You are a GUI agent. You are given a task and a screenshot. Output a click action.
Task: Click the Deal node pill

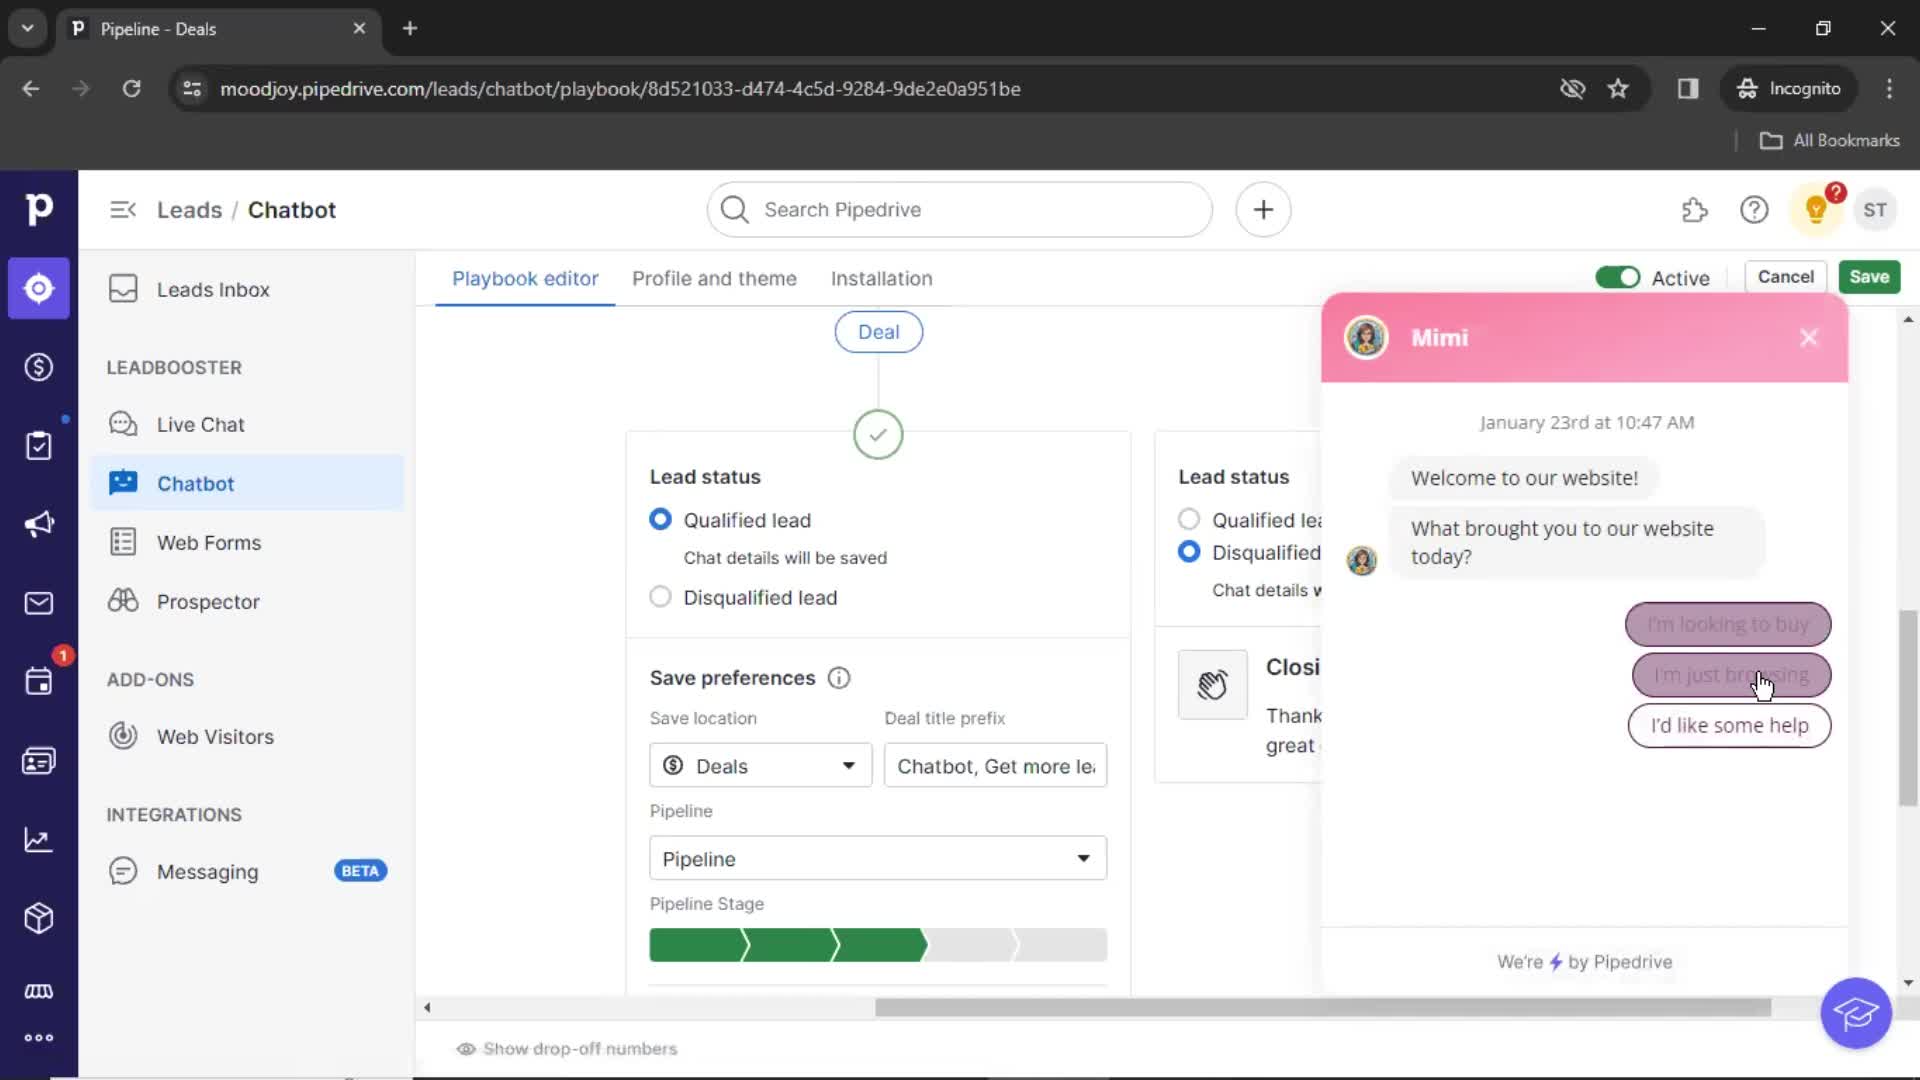coord(878,332)
